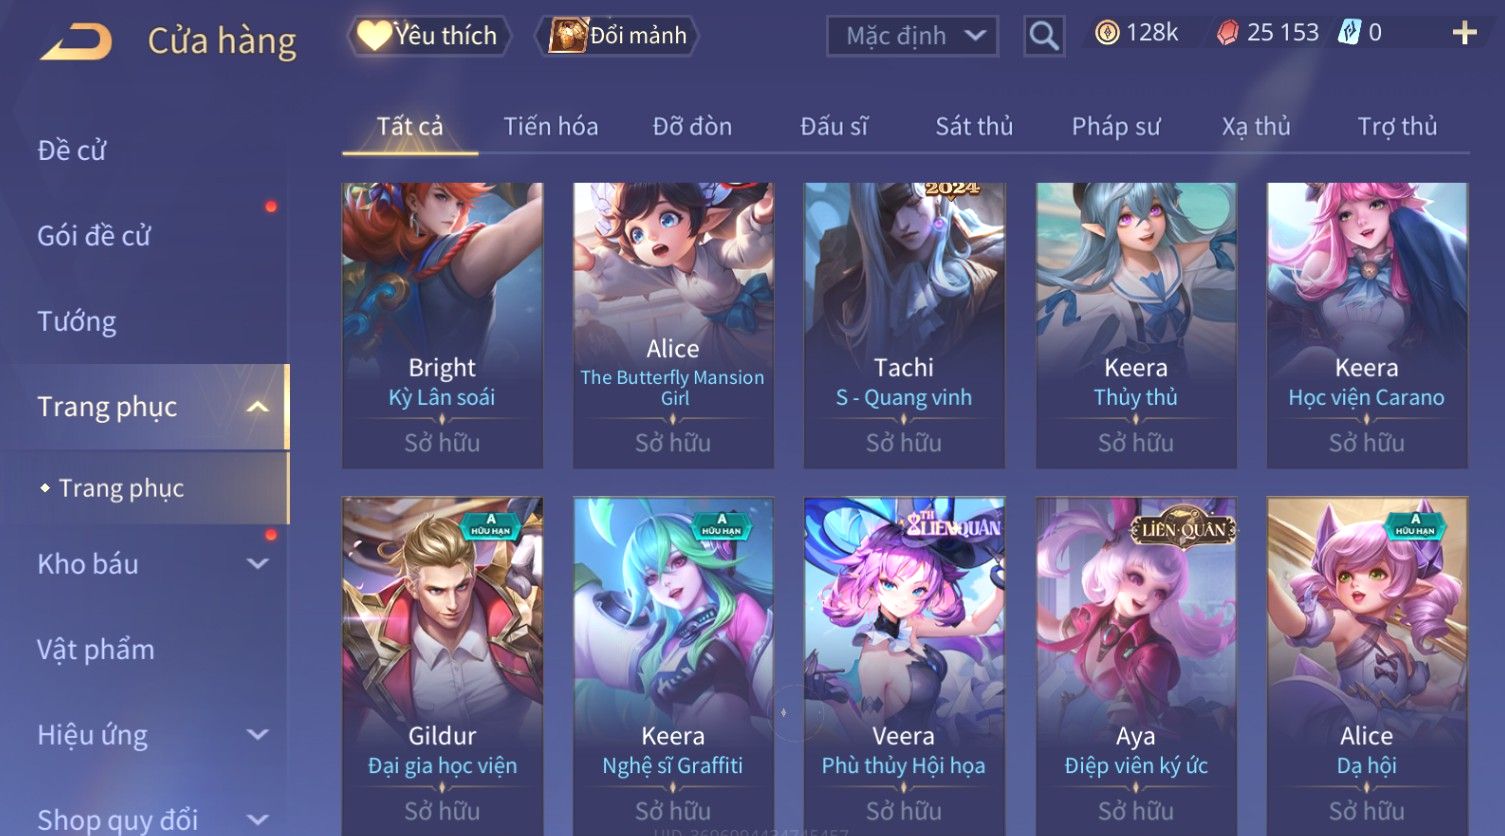This screenshot has height=836, width=1505.
Task: Tap the red gem currency icon
Action: point(1227,33)
